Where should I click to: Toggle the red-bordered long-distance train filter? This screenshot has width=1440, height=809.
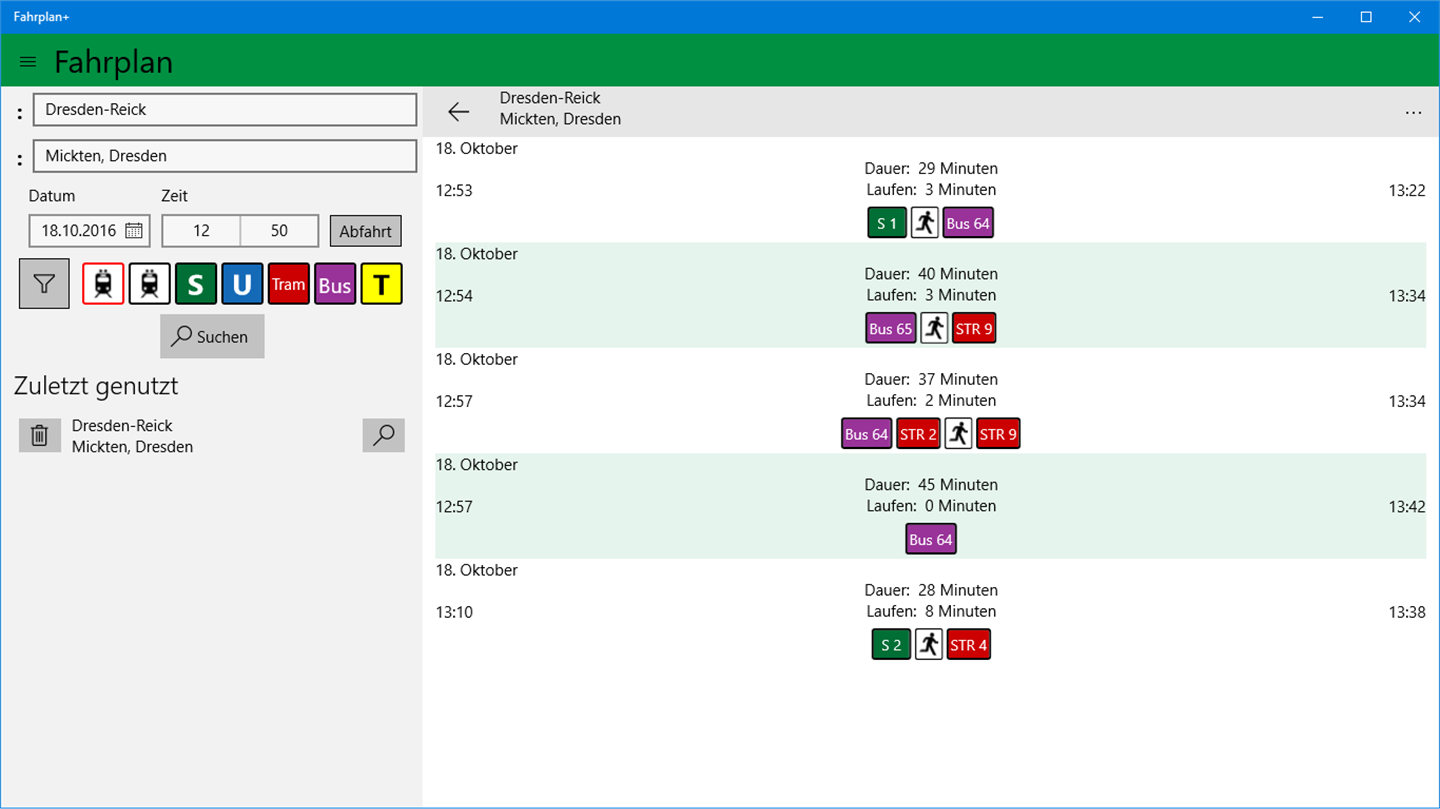point(103,284)
